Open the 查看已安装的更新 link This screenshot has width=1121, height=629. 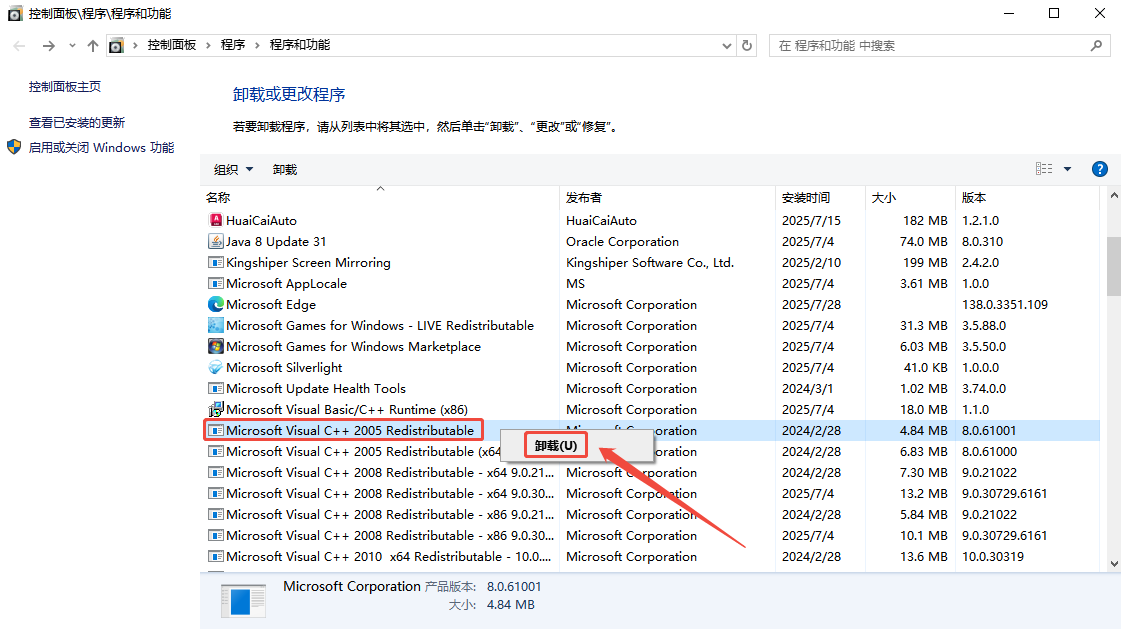coord(76,122)
